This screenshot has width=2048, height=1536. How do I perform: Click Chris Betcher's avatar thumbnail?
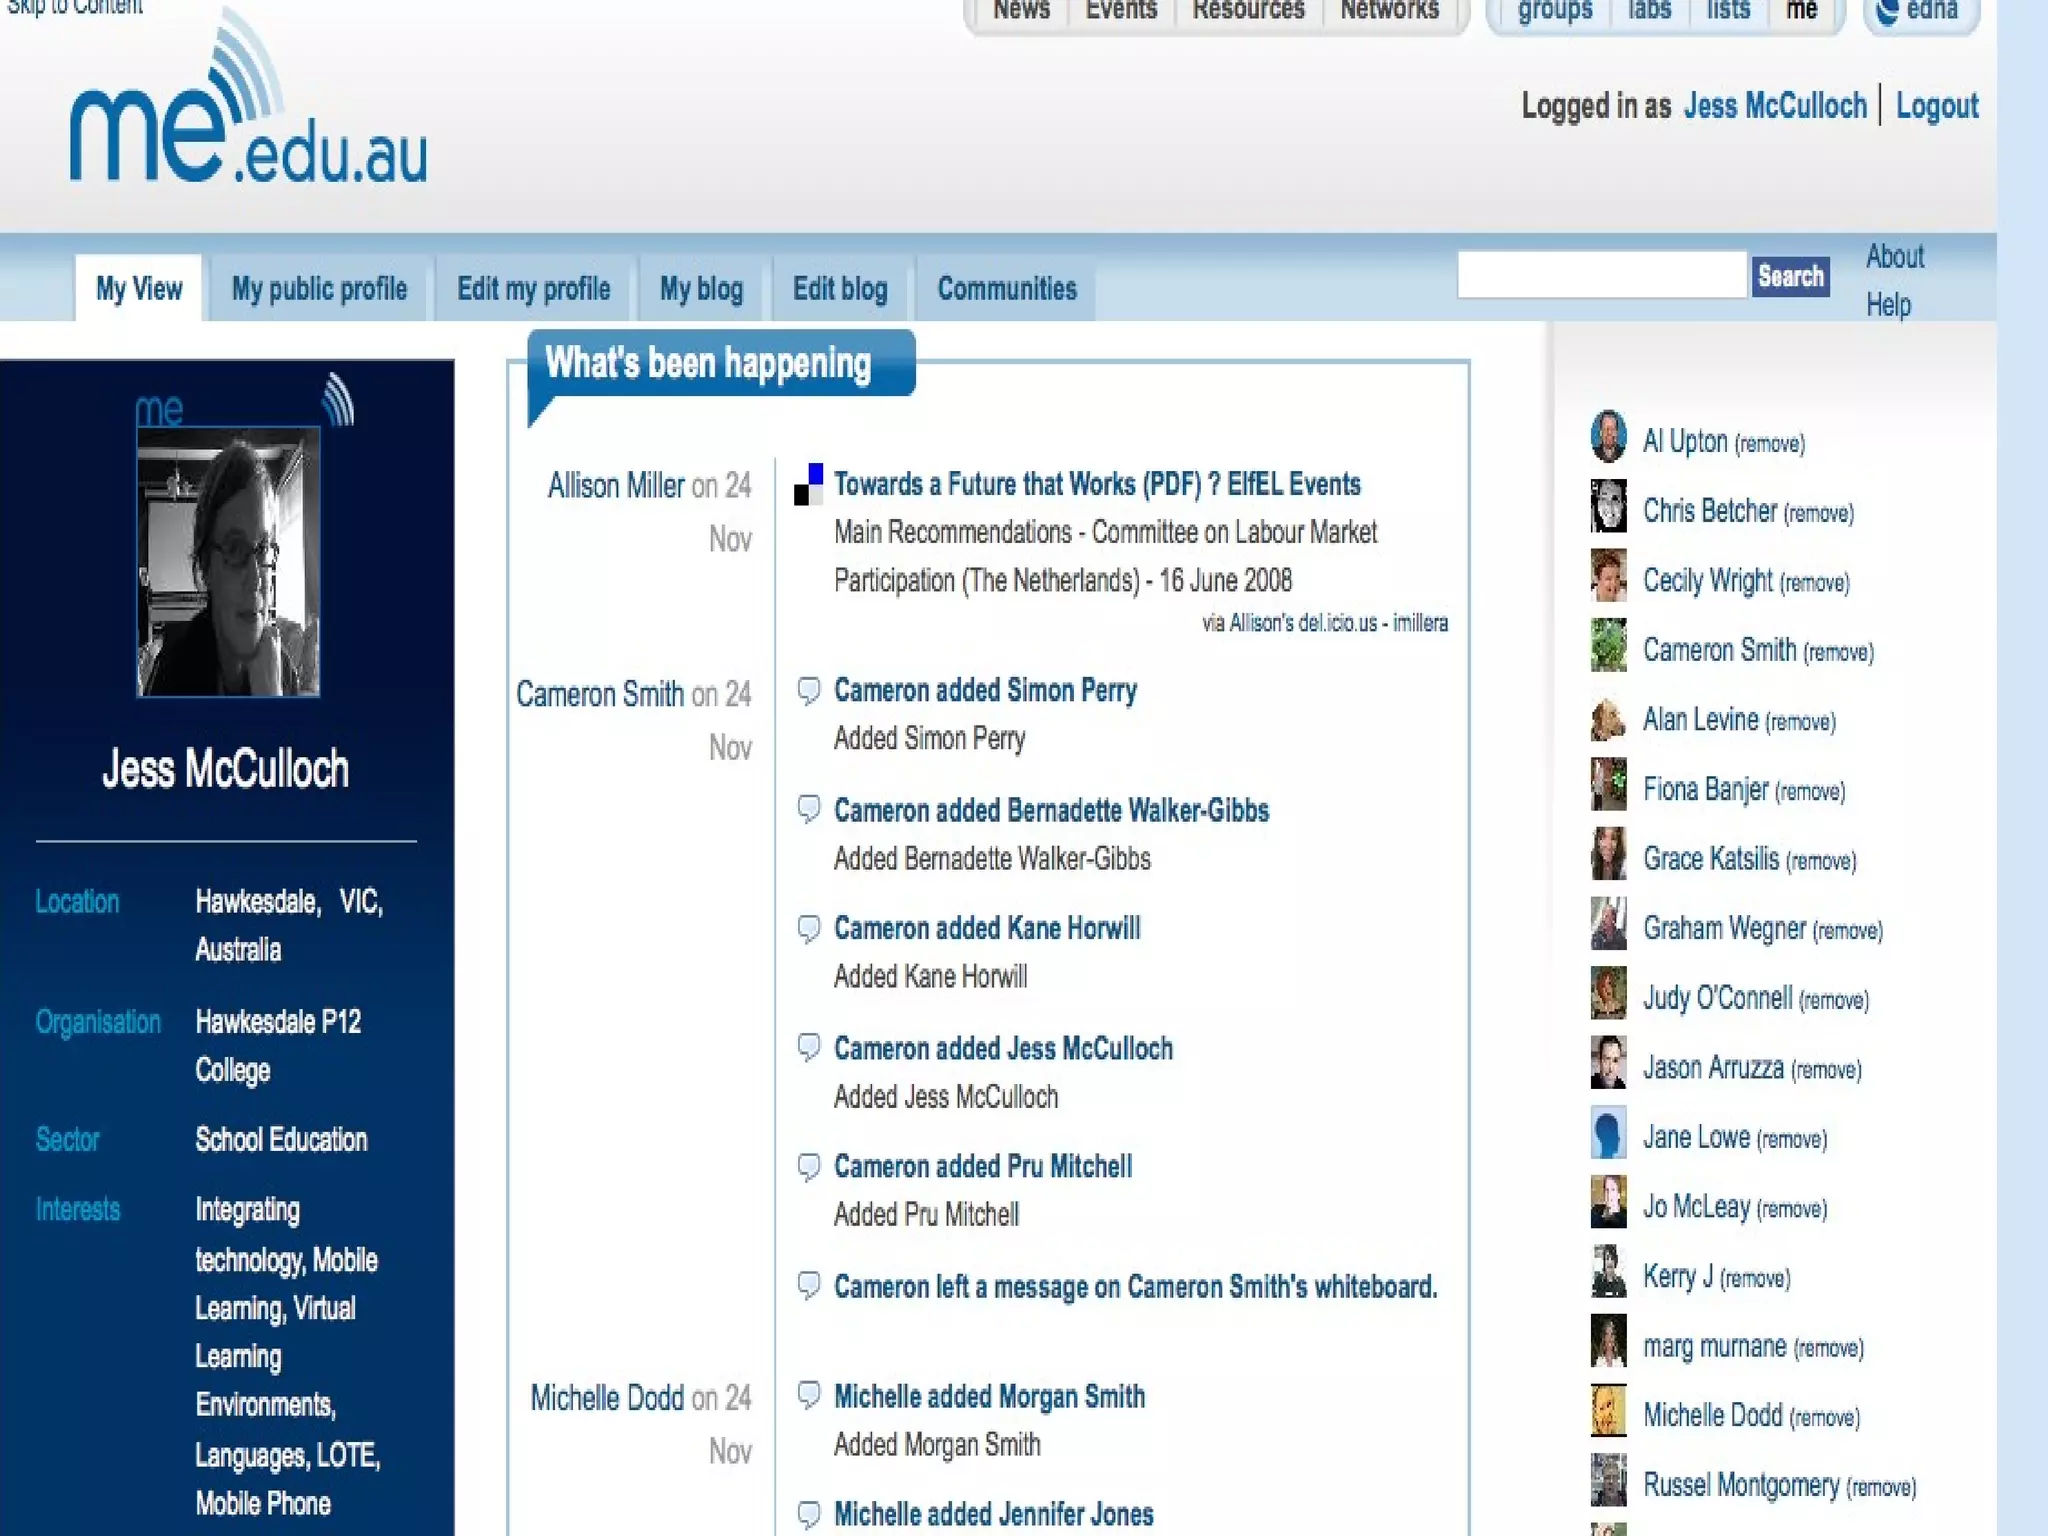[1608, 507]
